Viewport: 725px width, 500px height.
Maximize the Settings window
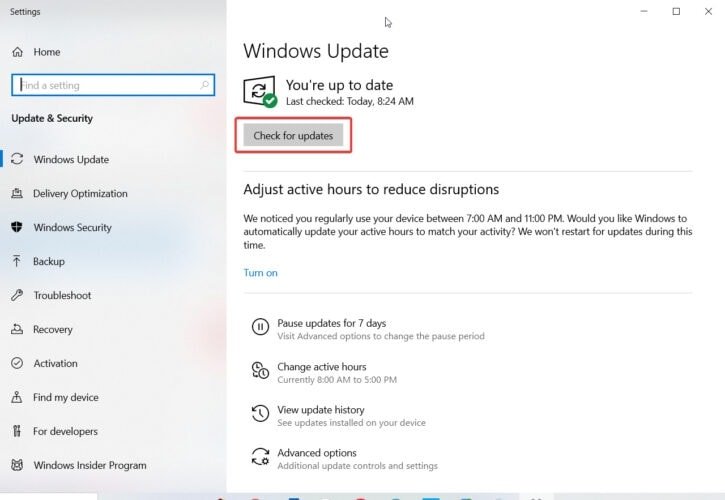[676, 12]
